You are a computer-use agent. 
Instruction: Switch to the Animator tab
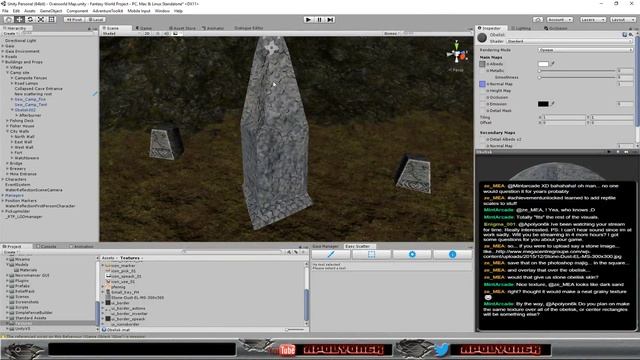pos(213,28)
